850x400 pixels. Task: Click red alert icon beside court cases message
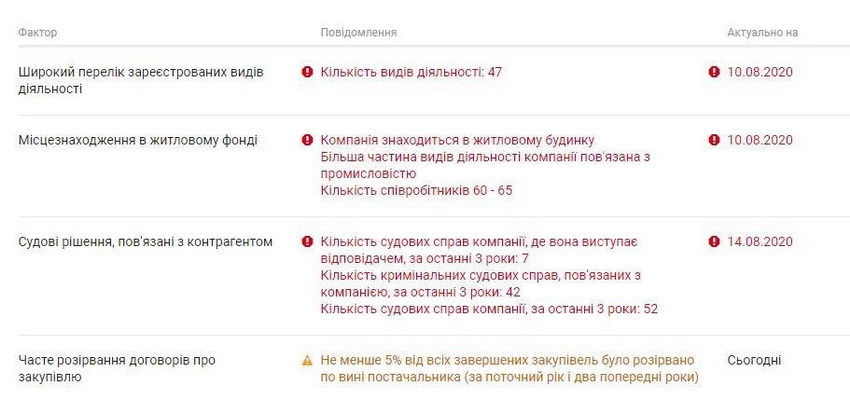(x=308, y=242)
